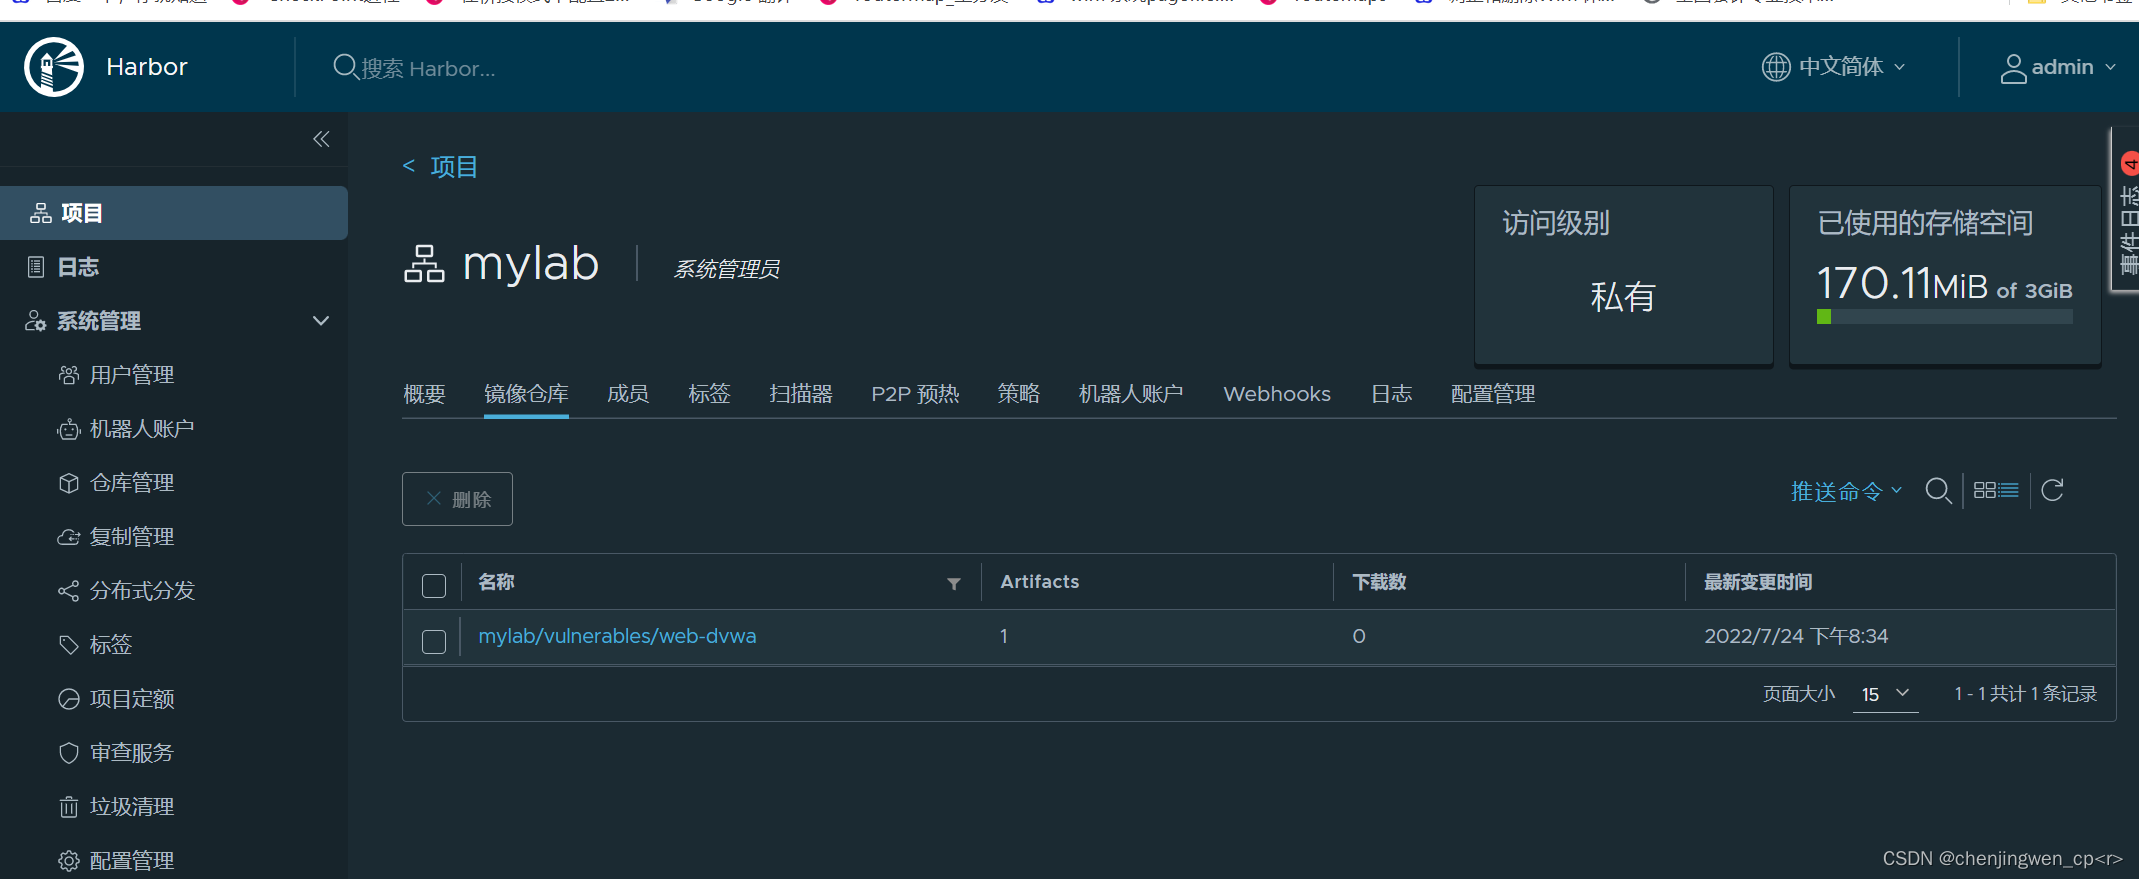Open the 成员 tab
Image resolution: width=2139 pixels, height=879 pixels.
[628, 394]
